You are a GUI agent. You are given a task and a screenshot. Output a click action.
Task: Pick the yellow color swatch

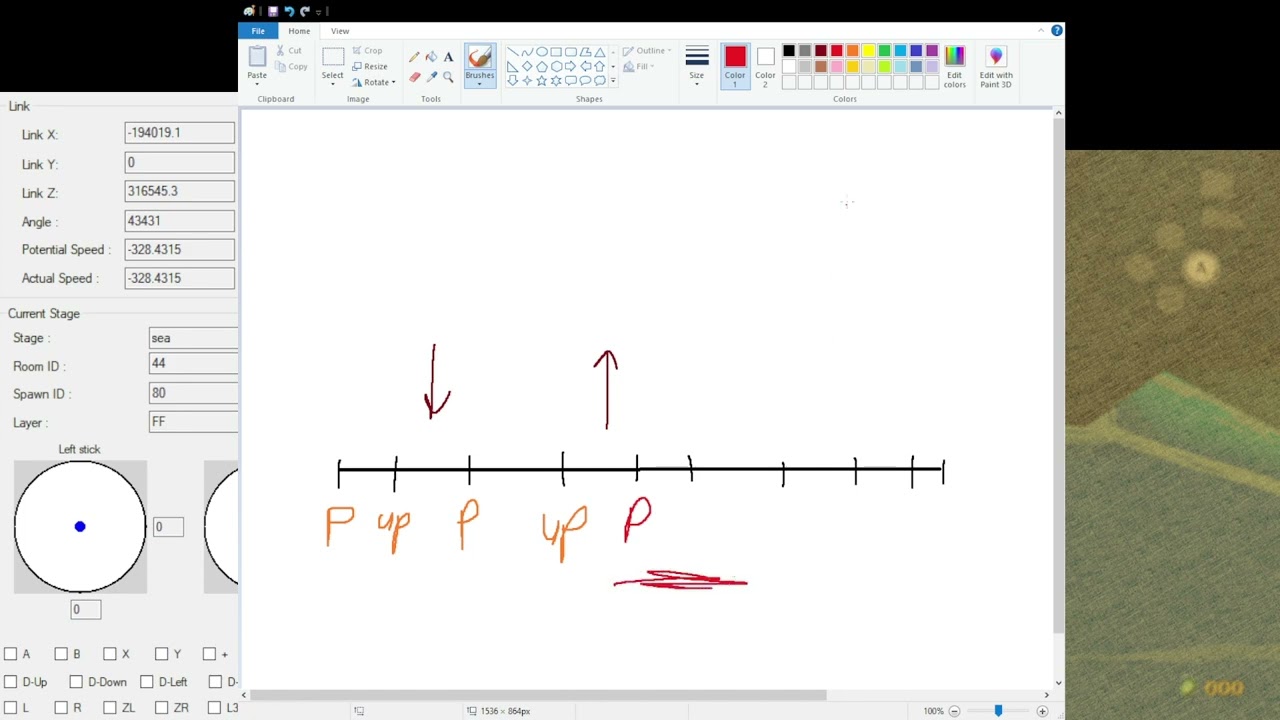[x=869, y=51]
